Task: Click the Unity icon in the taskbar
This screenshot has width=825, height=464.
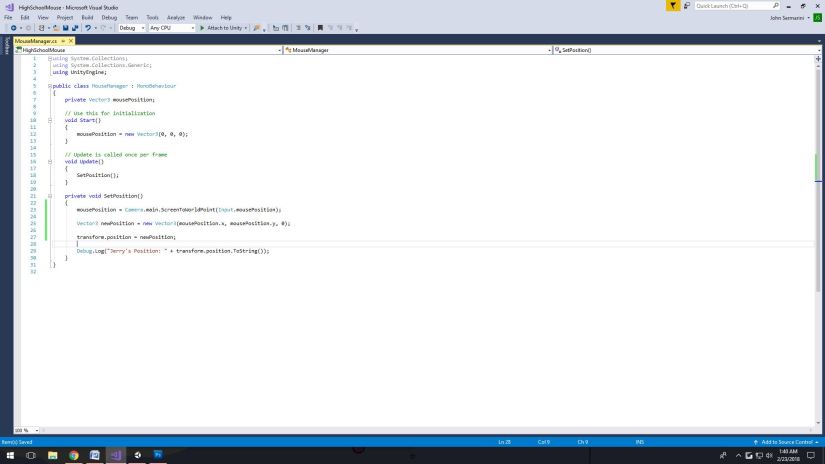Action: click(x=137, y=455)
